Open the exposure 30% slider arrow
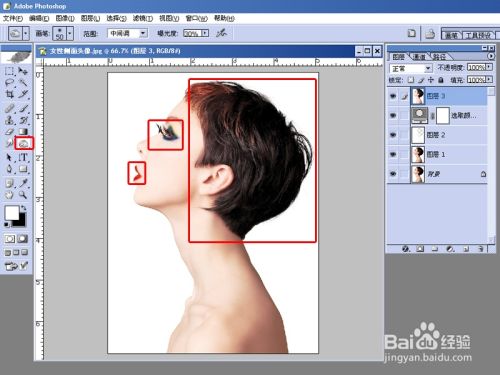This screenshot has width=500, height=375. 205,33
